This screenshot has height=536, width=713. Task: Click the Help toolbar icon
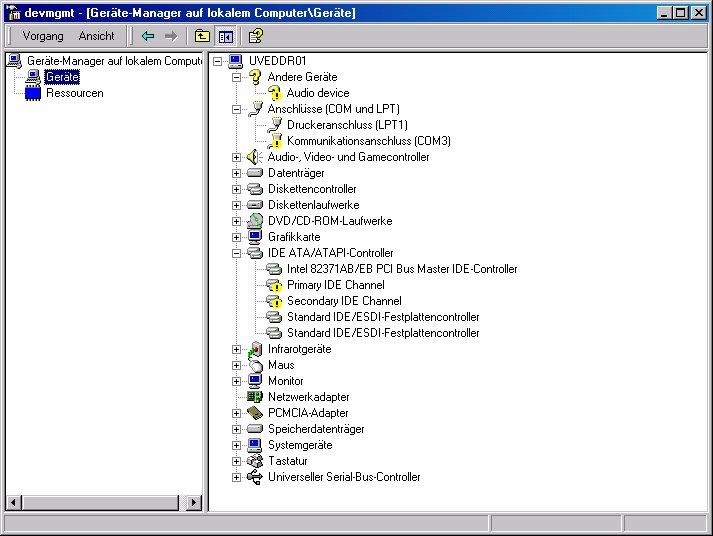coord(255,36)
